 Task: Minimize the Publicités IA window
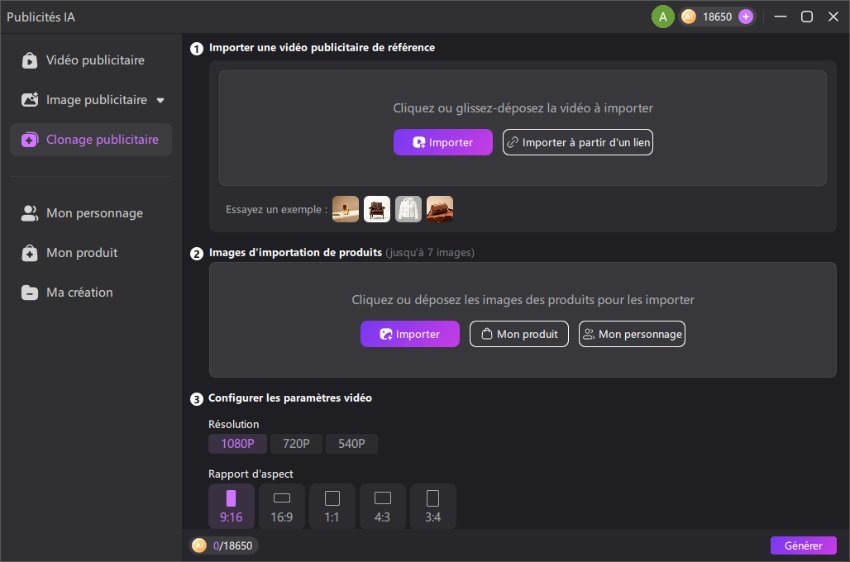(x=780, y=17)
